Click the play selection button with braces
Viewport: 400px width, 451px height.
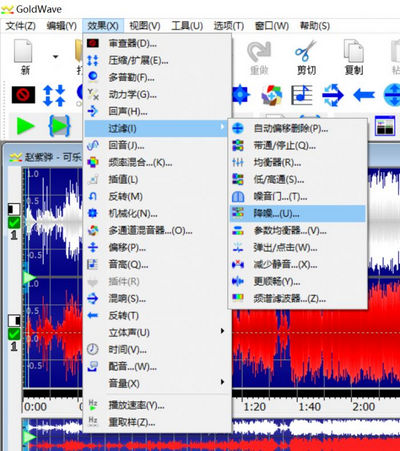[60, 126]
